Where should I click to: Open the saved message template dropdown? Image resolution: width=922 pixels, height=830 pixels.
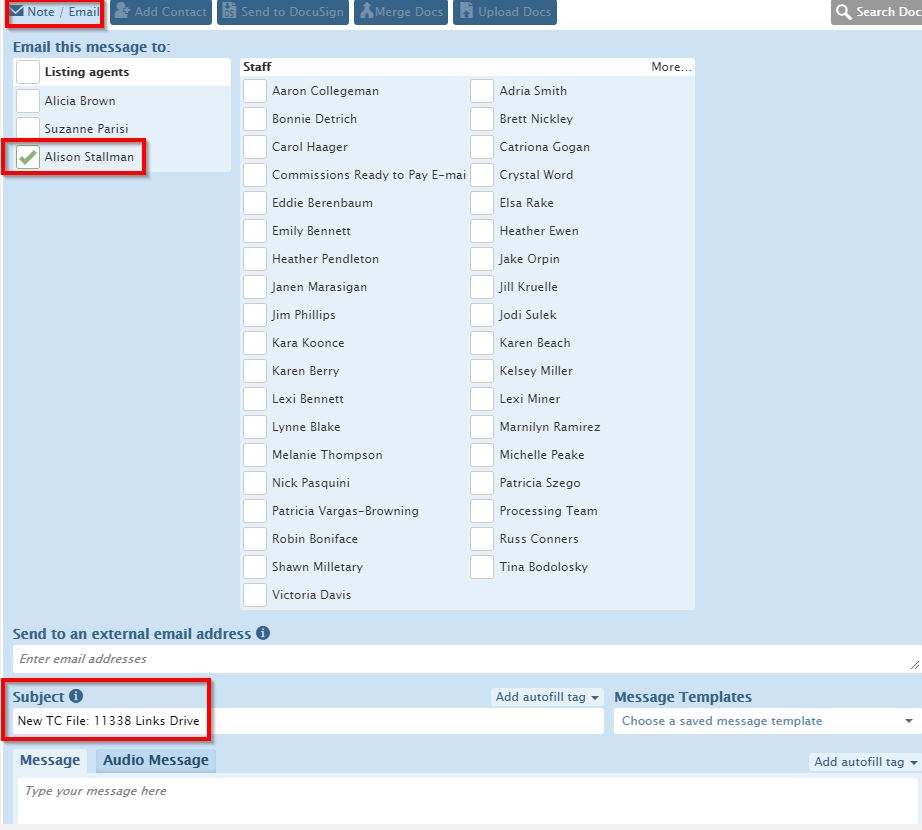pos(767,721)
